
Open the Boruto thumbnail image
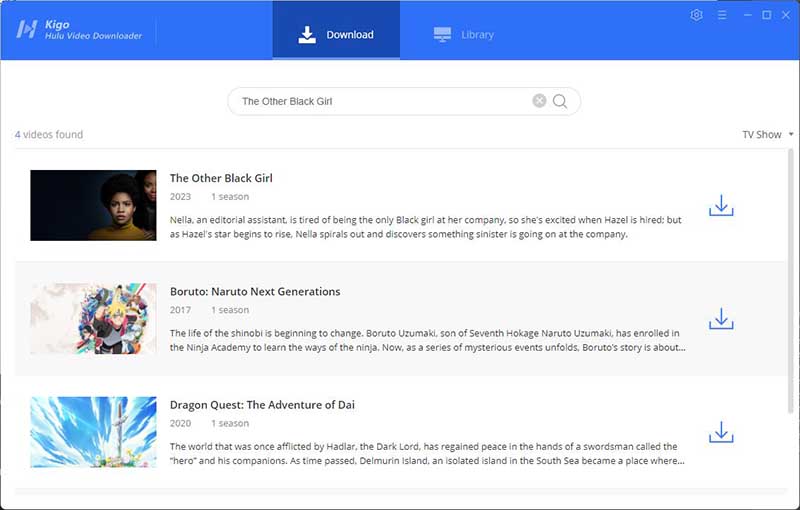(x=93, y=319)
